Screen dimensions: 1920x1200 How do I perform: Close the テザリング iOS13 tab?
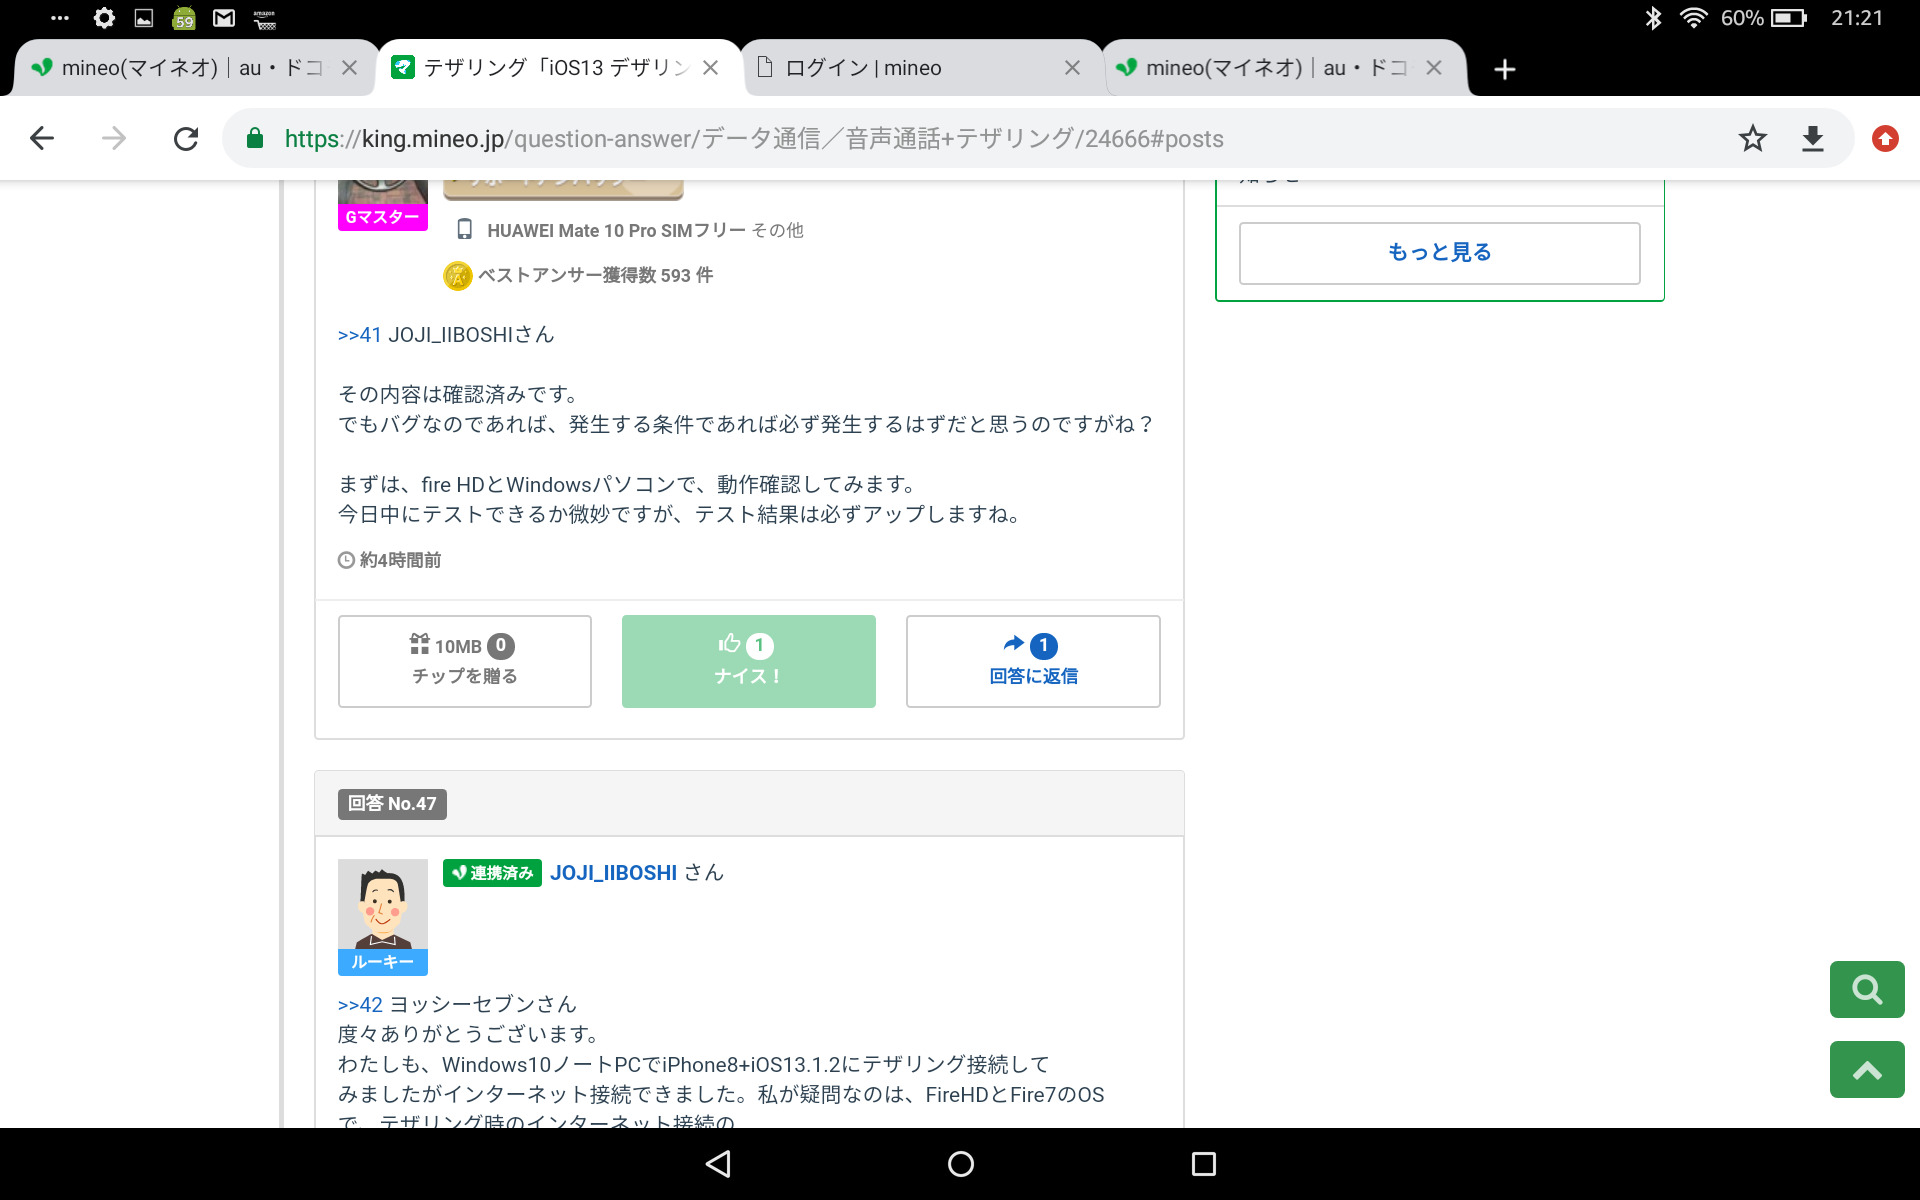coord(711,68)
